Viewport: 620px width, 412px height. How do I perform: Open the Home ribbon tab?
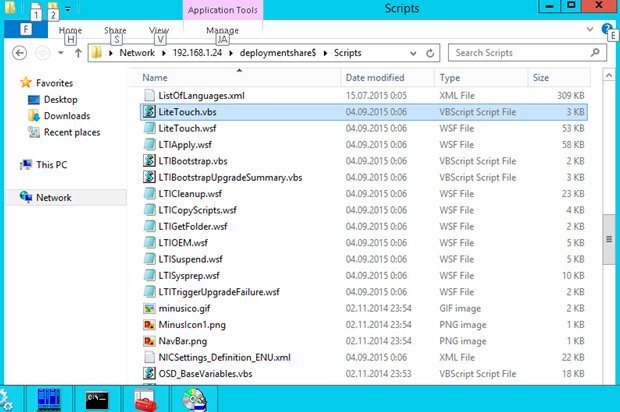pyautogui.click(x=70, y=30)
